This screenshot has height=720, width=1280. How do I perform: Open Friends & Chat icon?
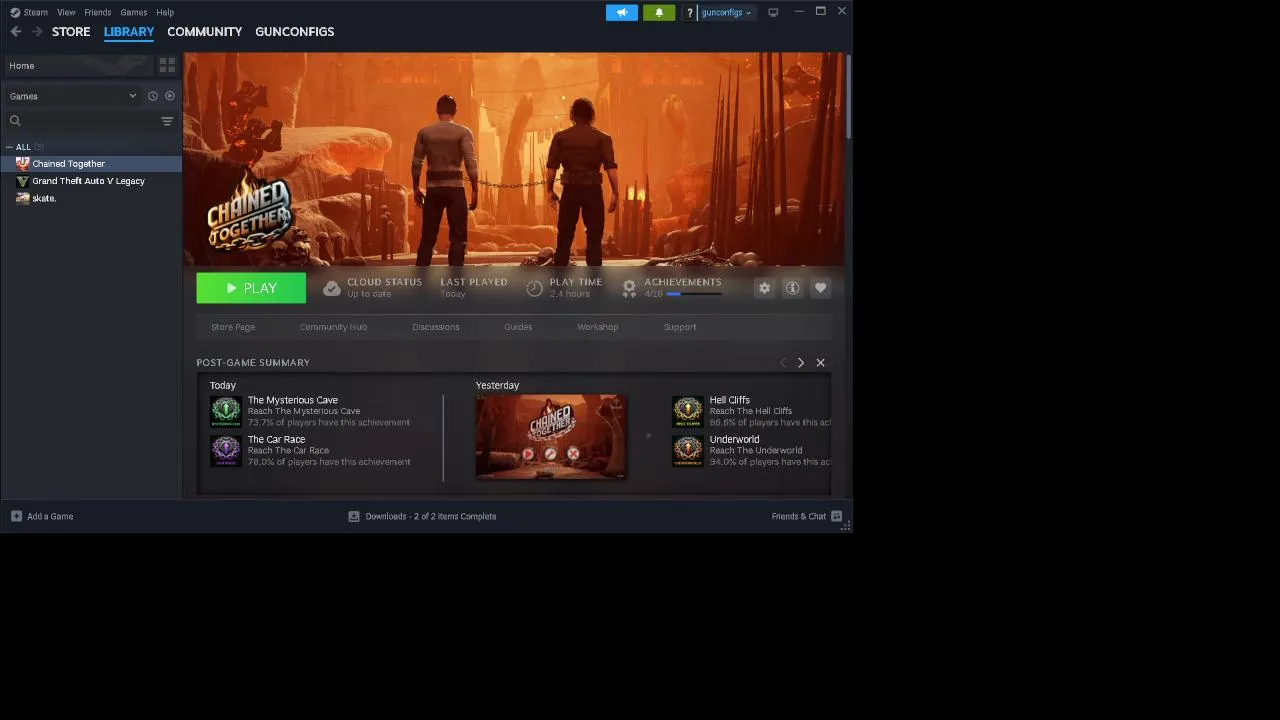tap(836, 516)
